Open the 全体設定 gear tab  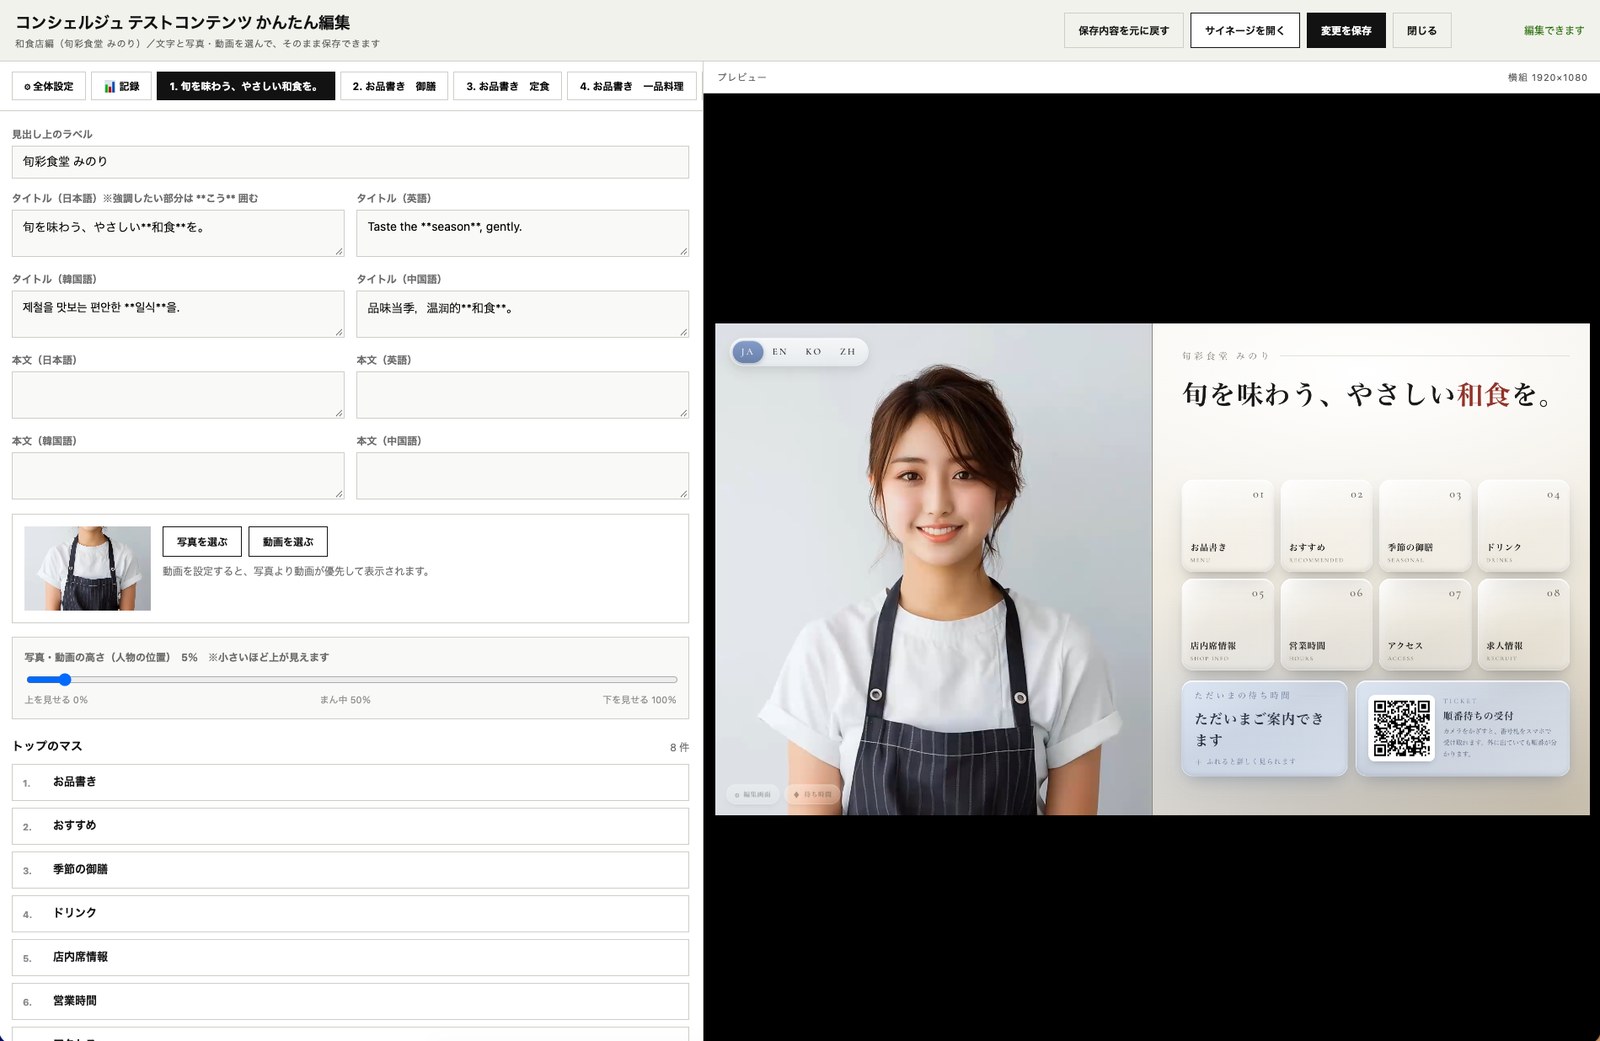point(49,86)
